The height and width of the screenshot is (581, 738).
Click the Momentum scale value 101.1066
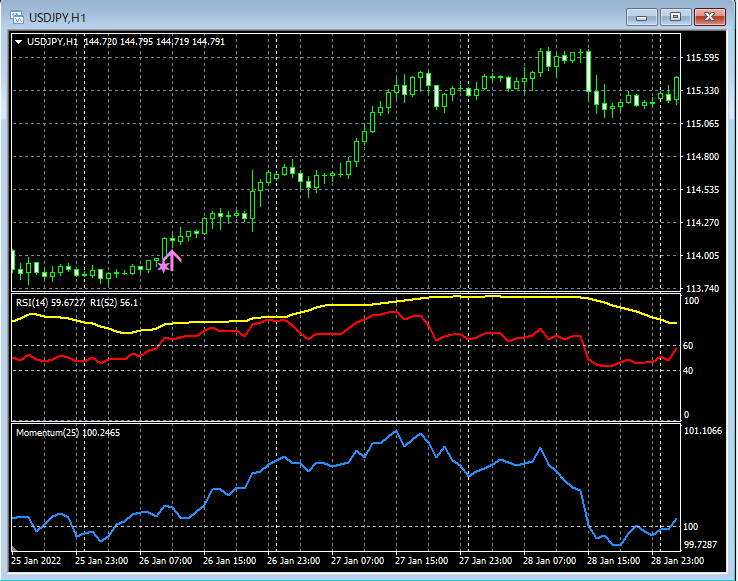704,432
